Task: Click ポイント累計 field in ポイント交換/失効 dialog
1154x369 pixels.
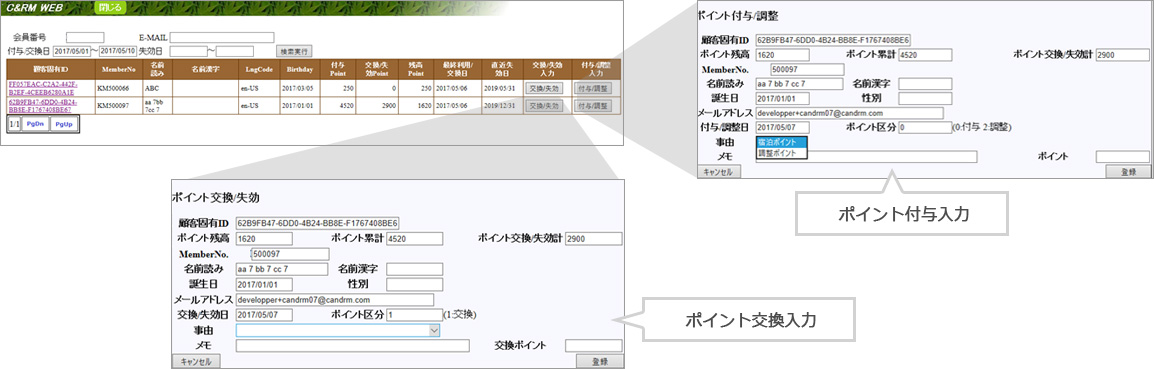Action: 414,239
